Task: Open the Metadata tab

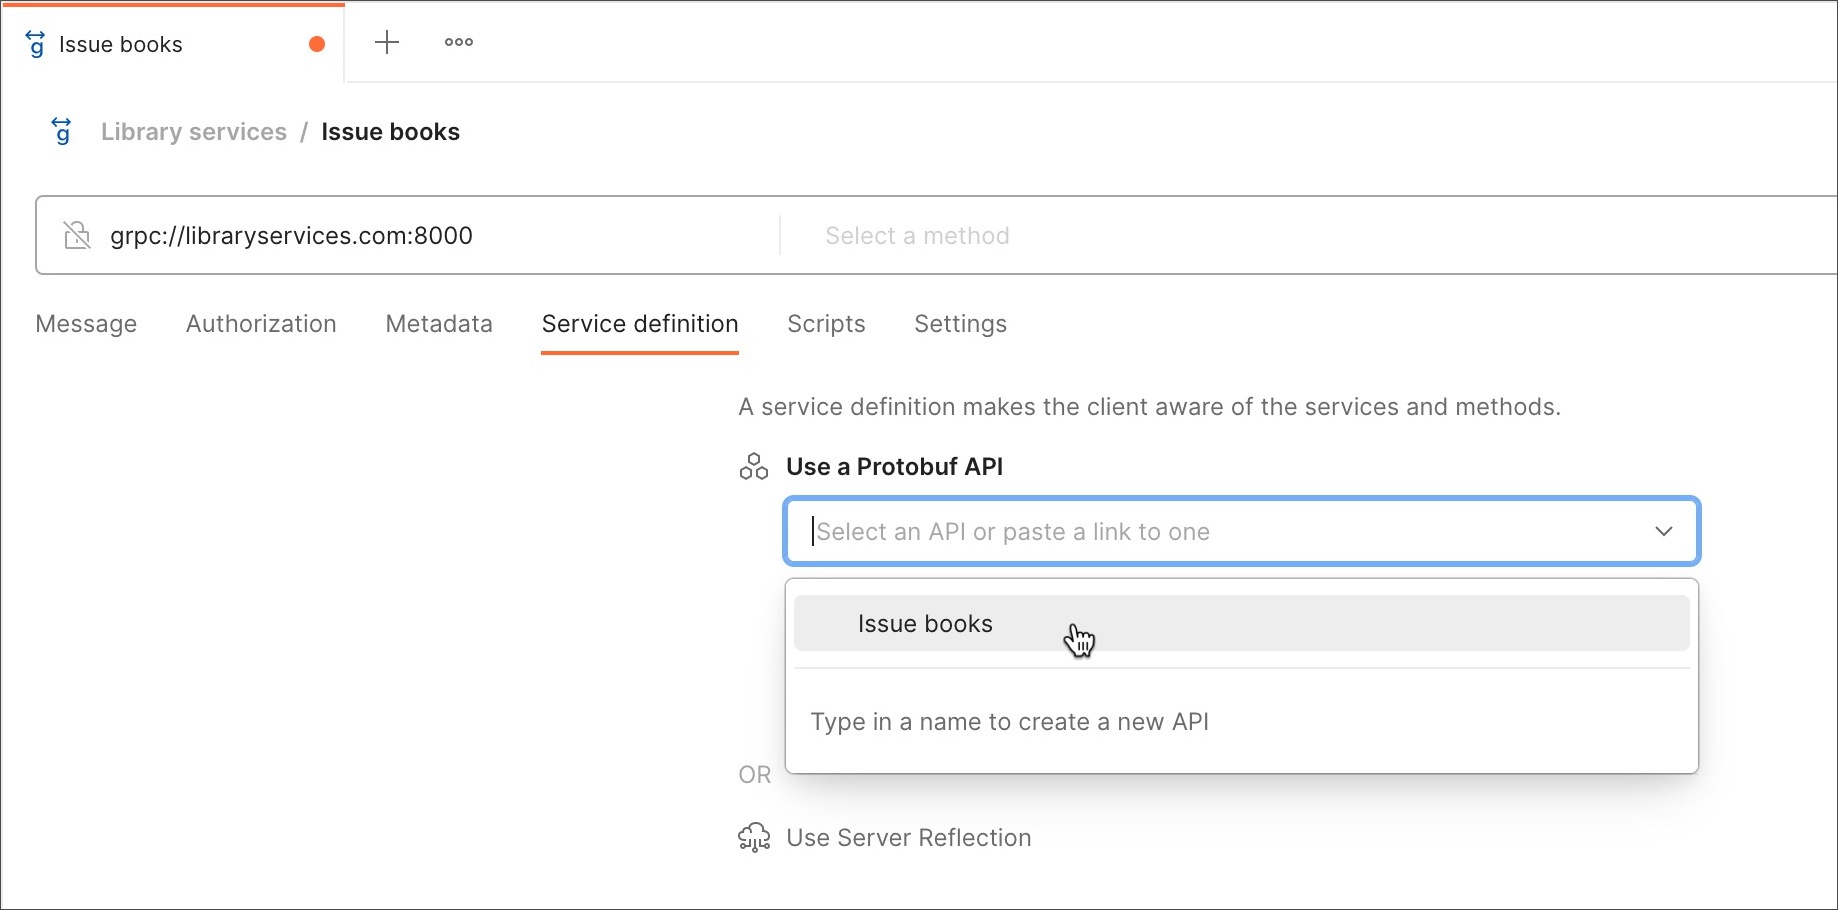Action: (x=439, y=324)
